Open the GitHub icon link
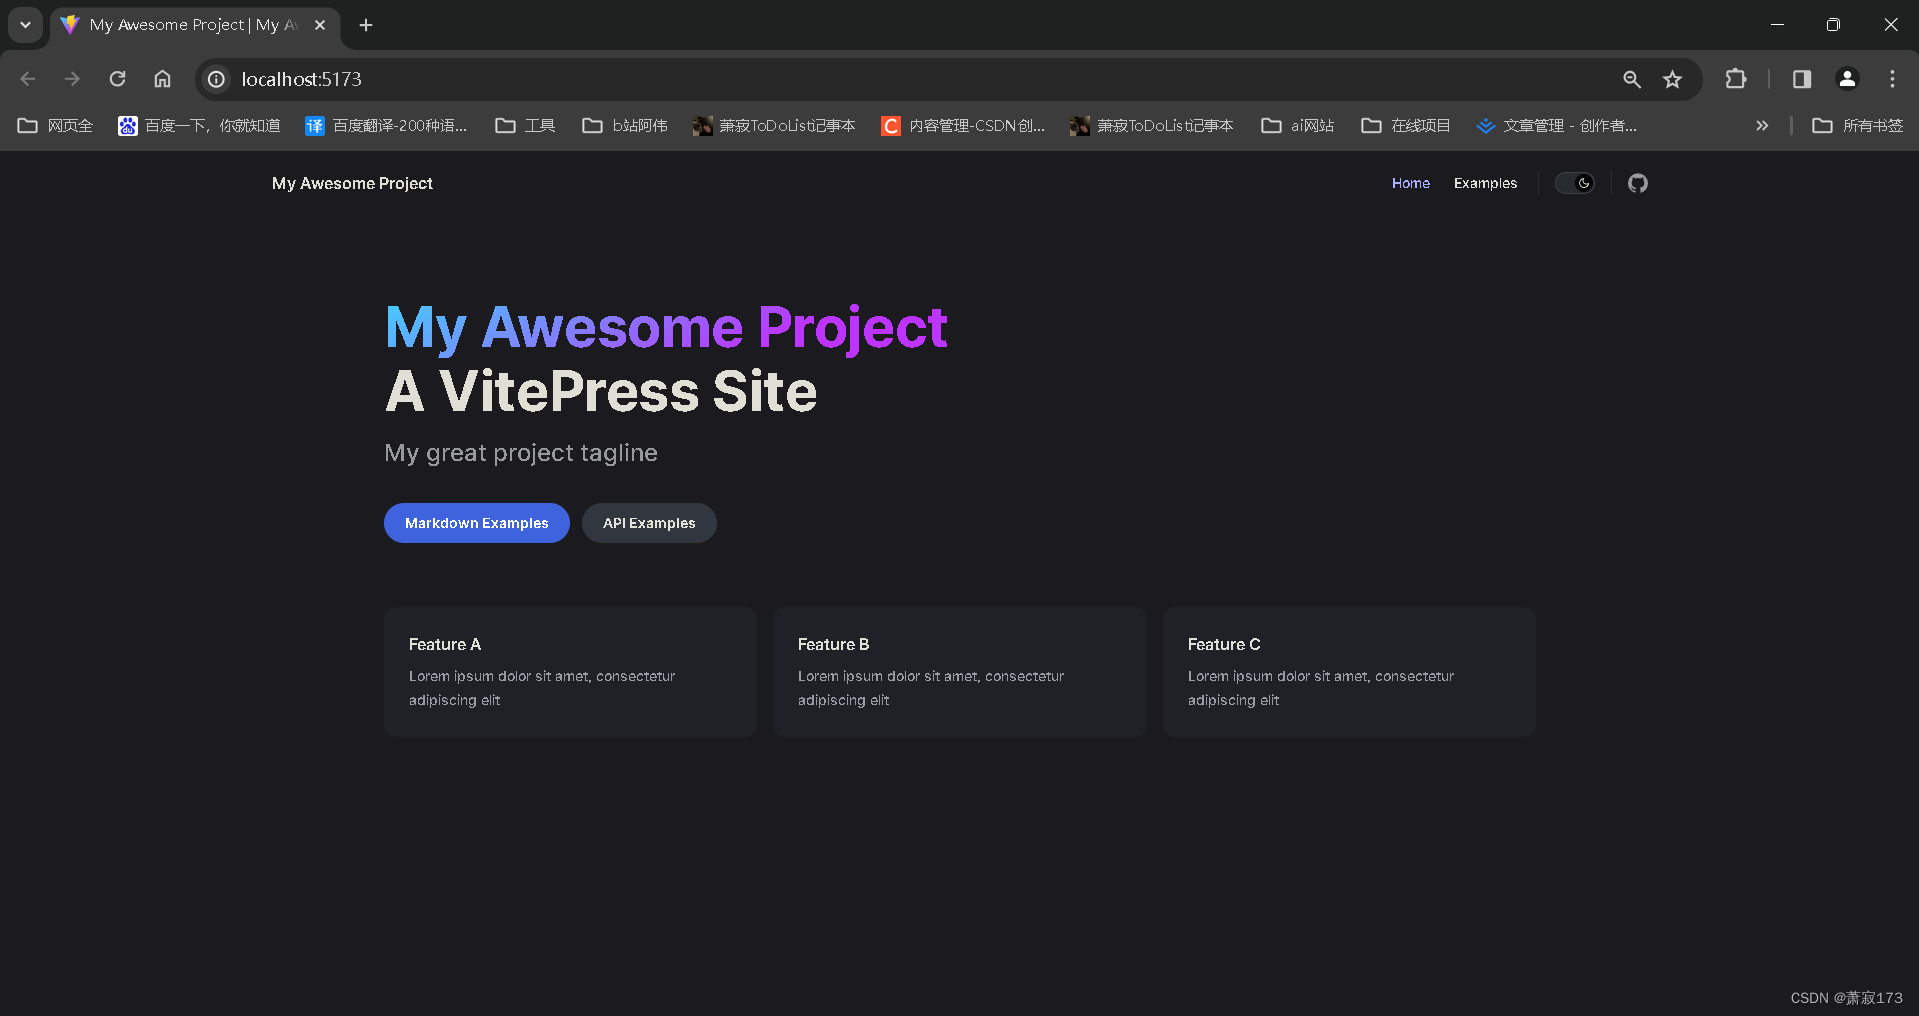This screenshot has height=1016, width=1919. click(1637, 183)
